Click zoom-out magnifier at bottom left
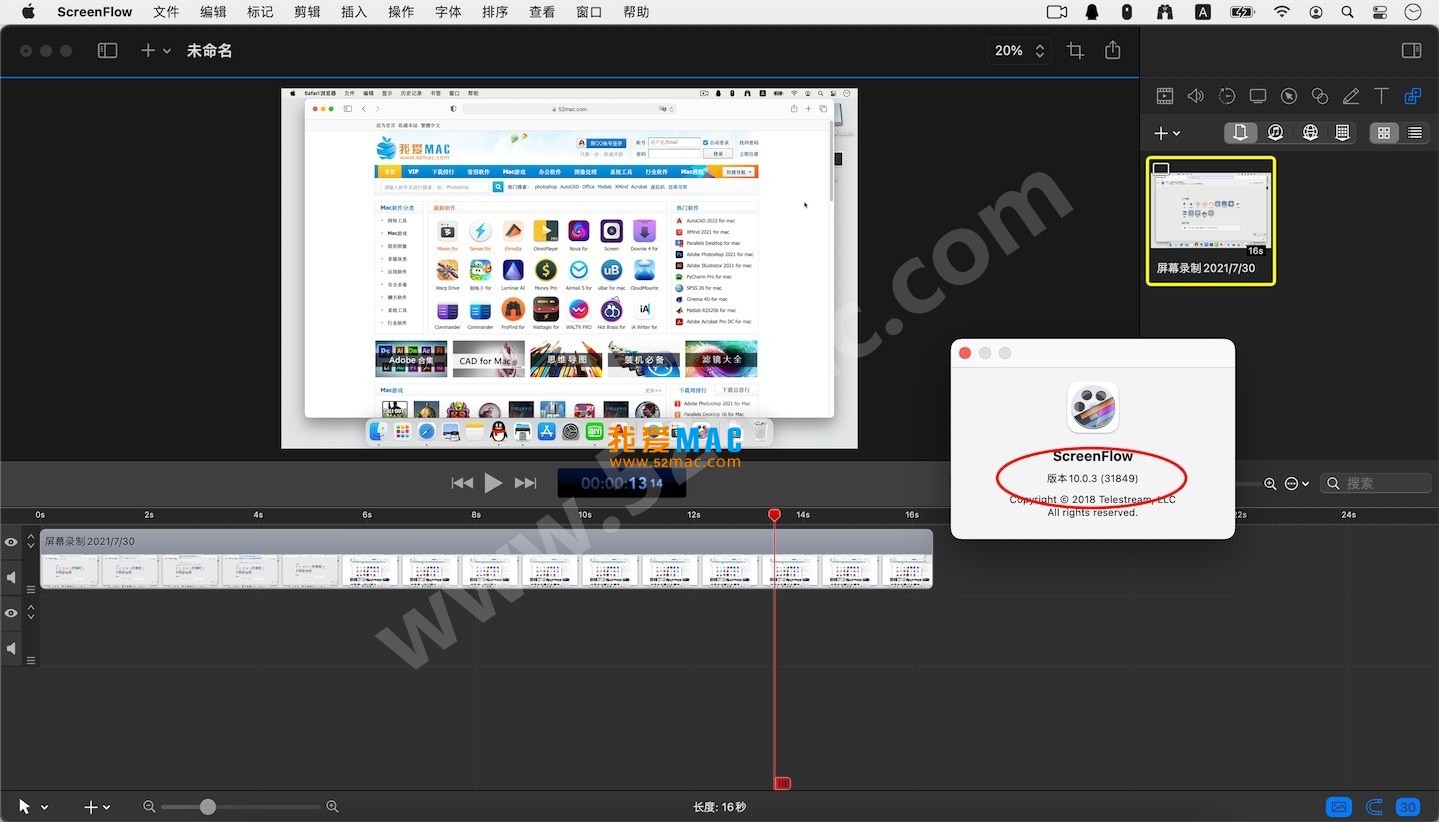Viewport: 1439px width, 822px height. click(149, 806)
